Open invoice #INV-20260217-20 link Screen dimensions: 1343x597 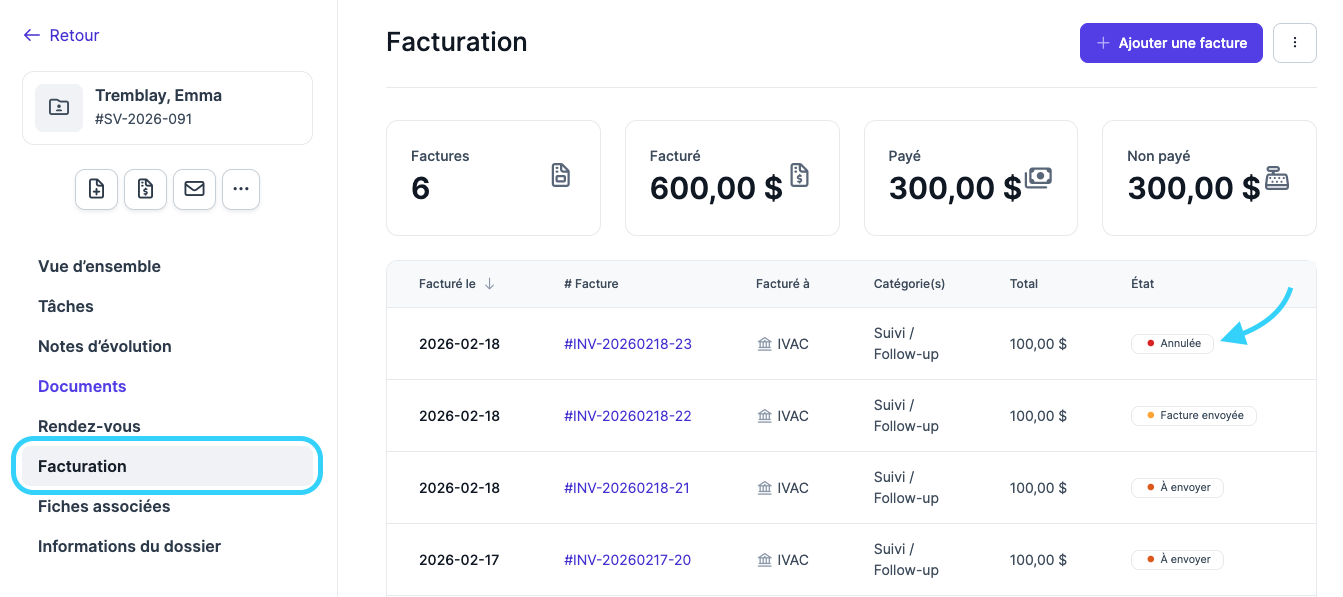pos(628,560)
